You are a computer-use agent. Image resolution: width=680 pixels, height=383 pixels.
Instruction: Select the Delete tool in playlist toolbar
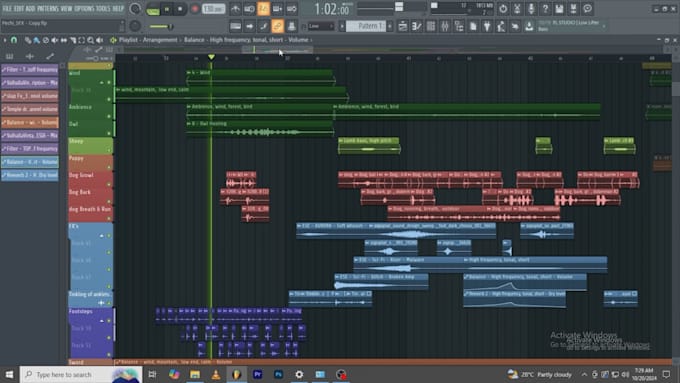pos(46,40)
